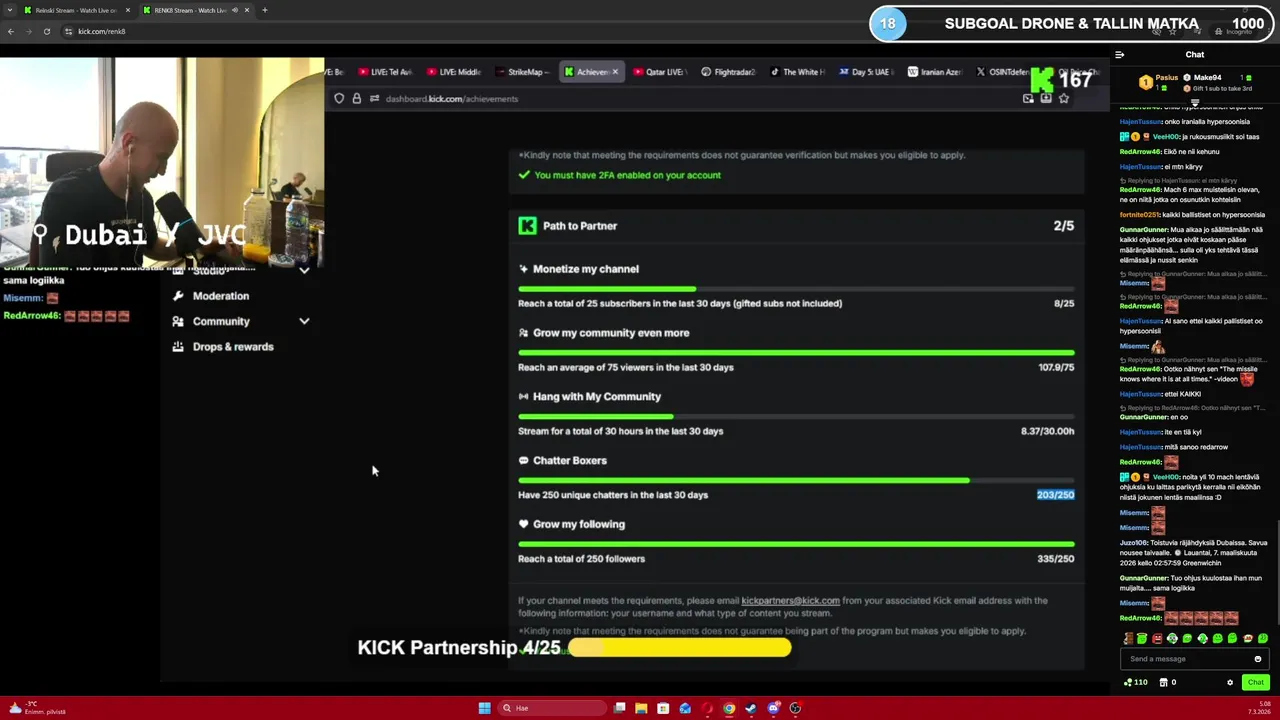Select the angry red emote in quick emotes
The height and width of the screenshot is (720, 1280).
(x=1157, y=638)
